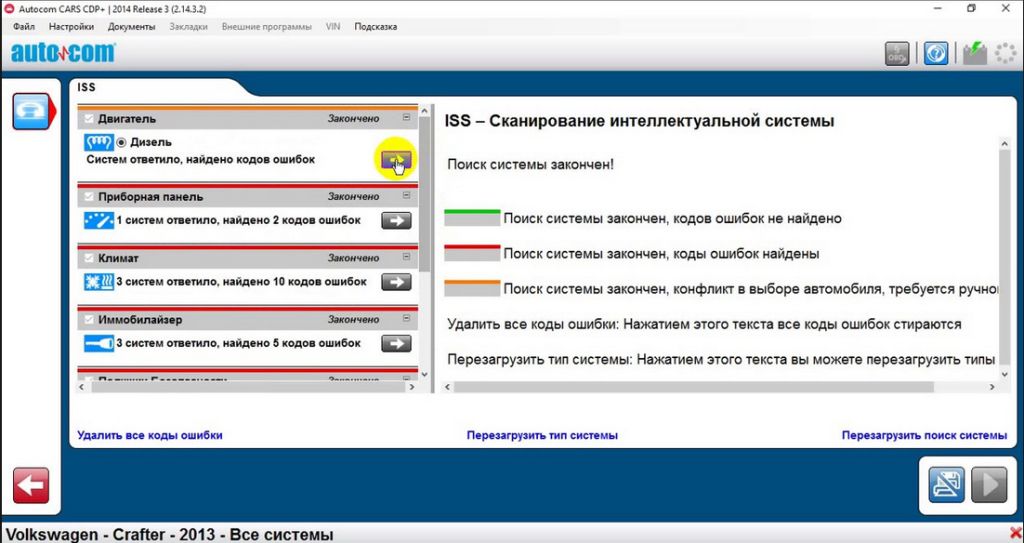Viewport: 1024px width, 543px height.
Task: Open the Документы menu
Action: [x=131, y=27]
